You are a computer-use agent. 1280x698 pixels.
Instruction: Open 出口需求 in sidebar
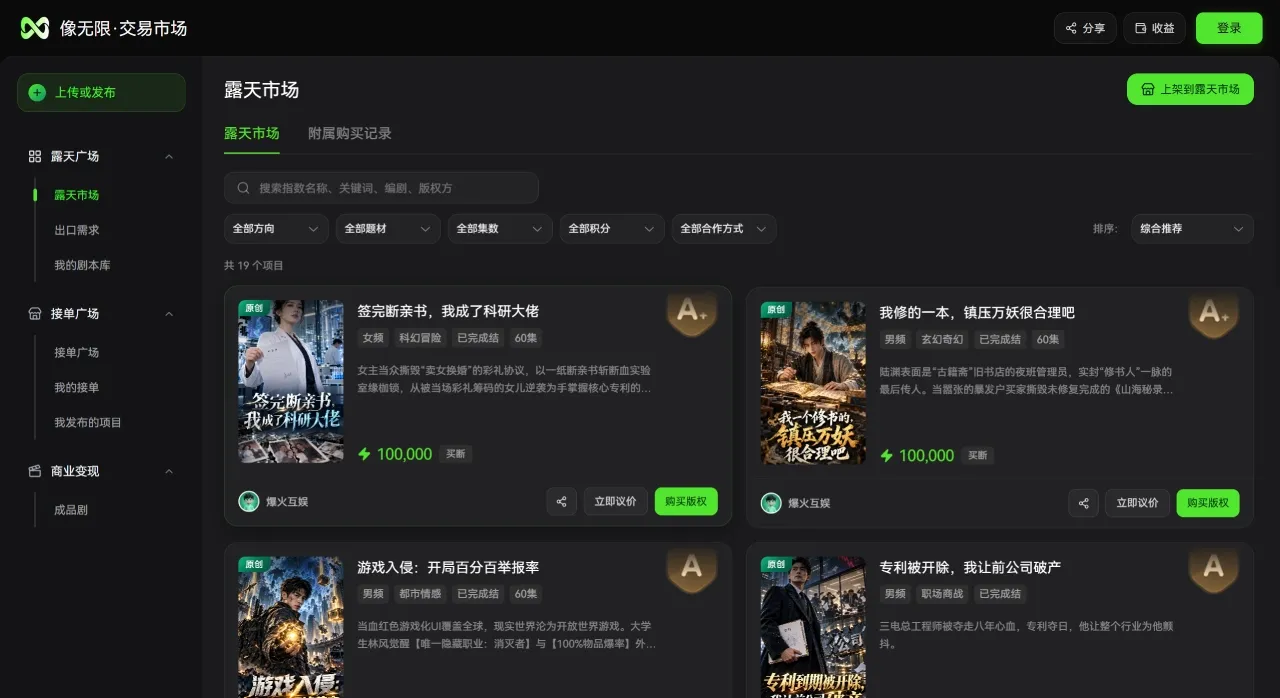(x=76, y=230)
